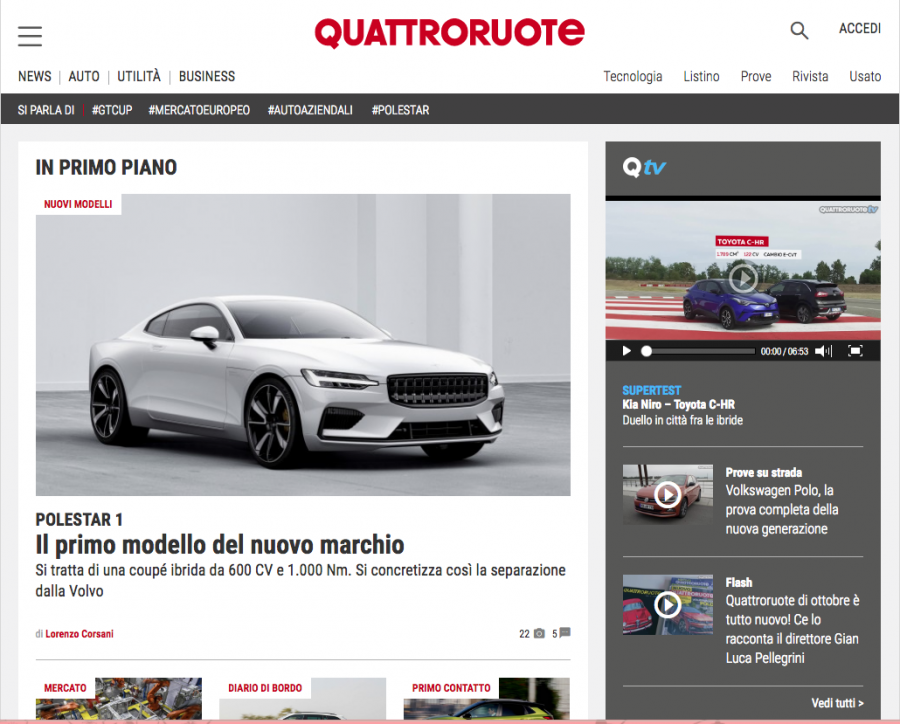This screenshot has height=724, width=900.
Task: Play the Flash Quattroruote di ottobre video
Action: 667,604
